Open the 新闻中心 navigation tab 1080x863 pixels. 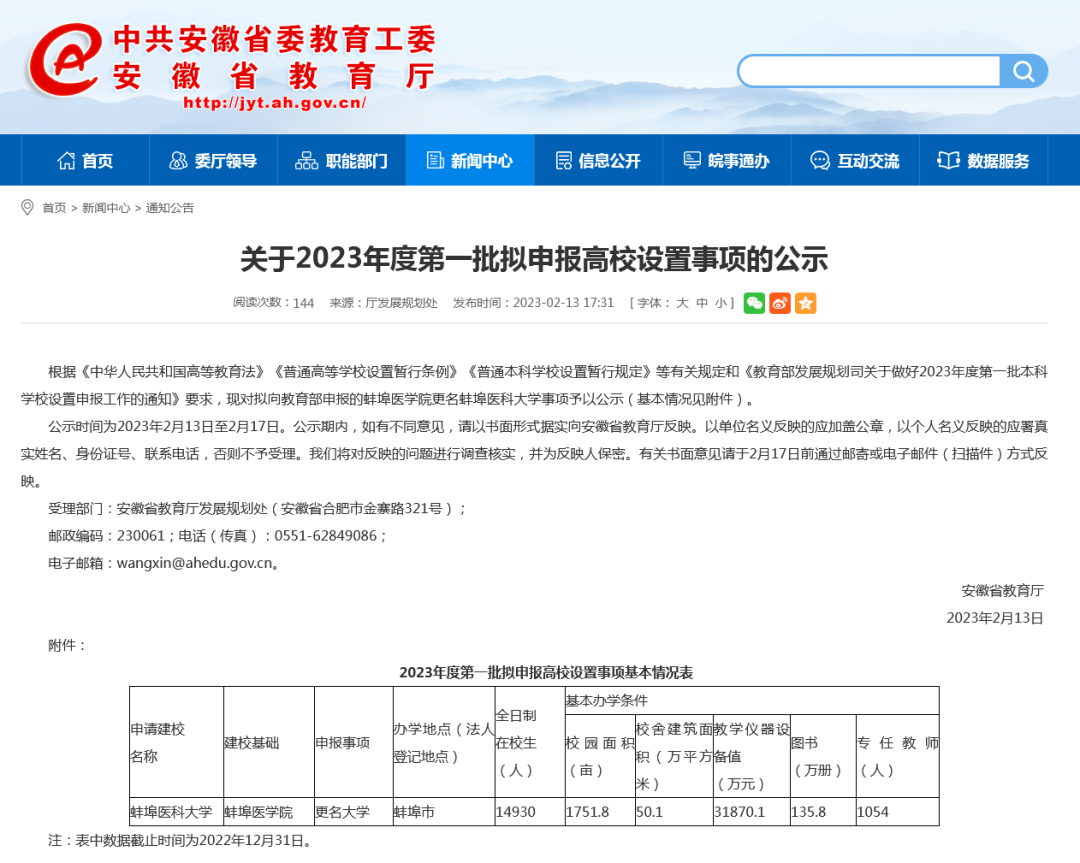(482, 160)
